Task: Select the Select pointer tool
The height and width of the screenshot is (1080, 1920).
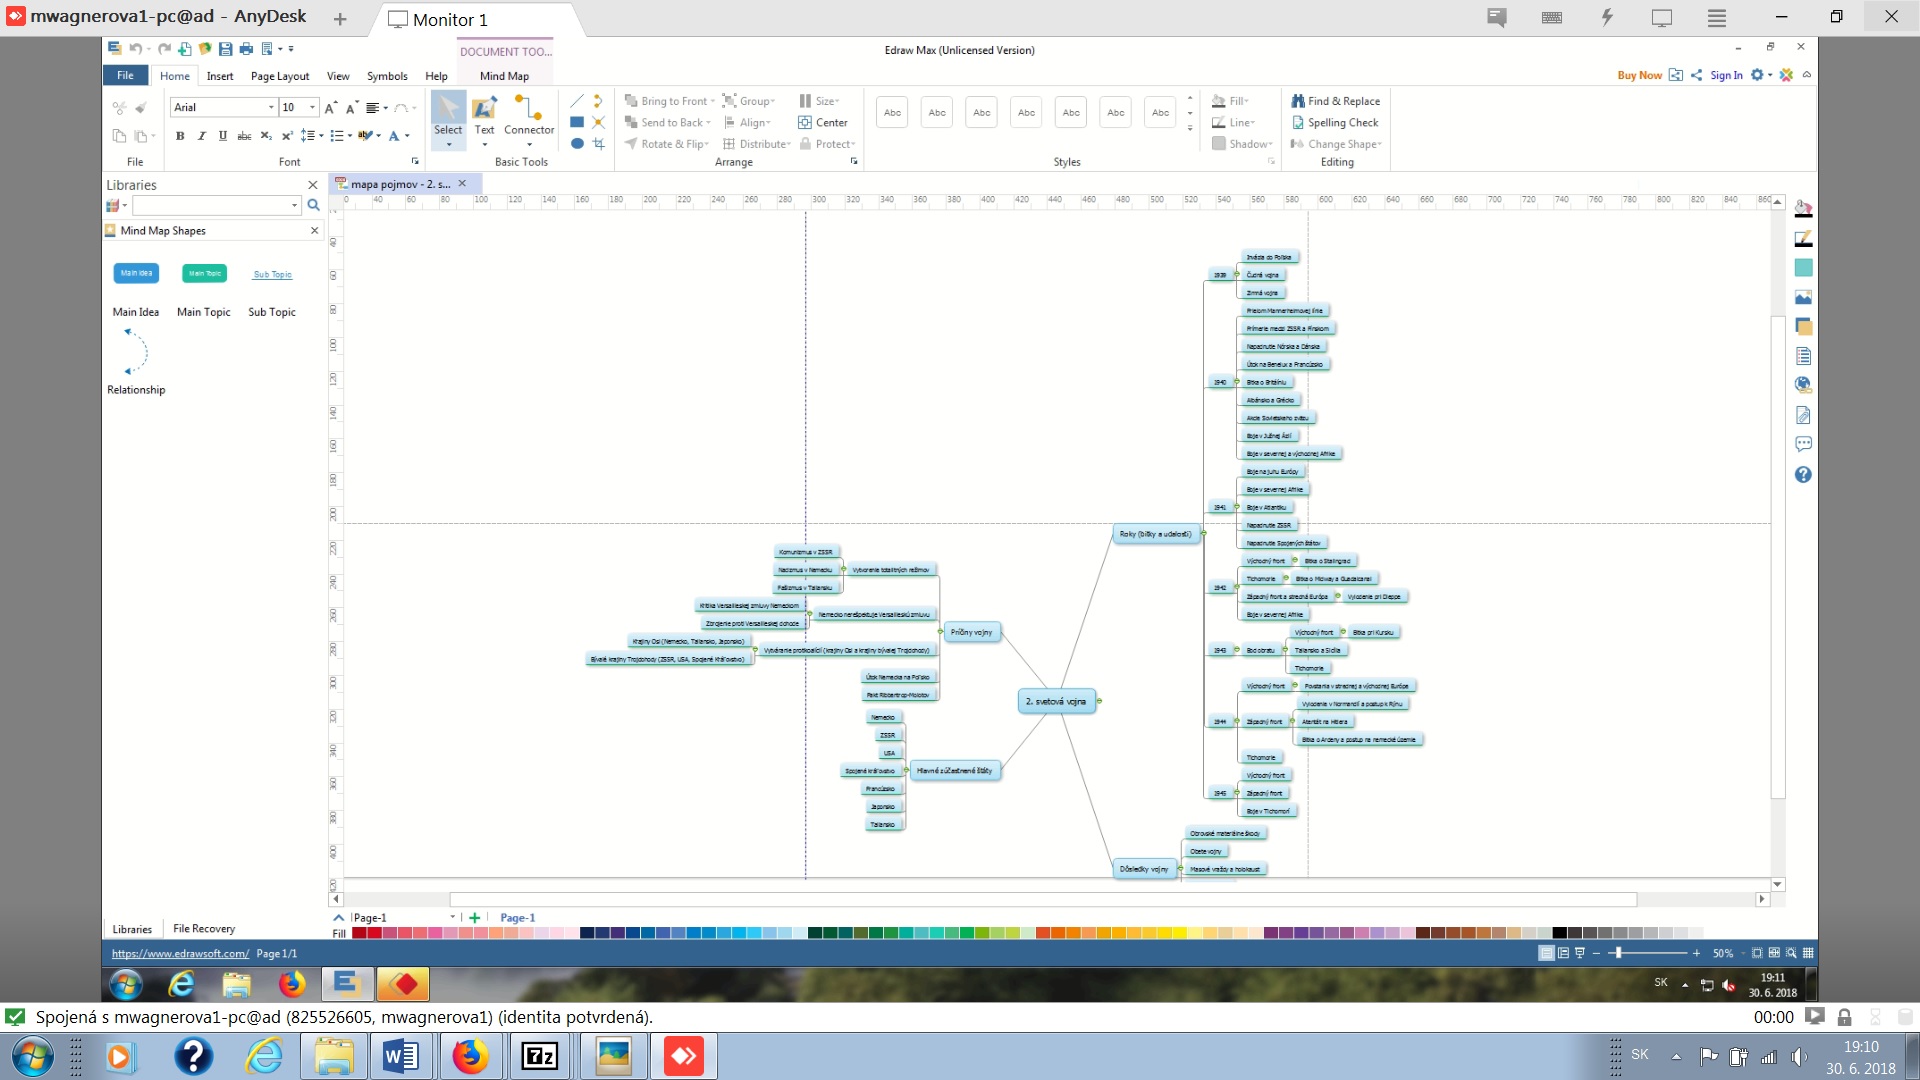Action: [448, 119]
